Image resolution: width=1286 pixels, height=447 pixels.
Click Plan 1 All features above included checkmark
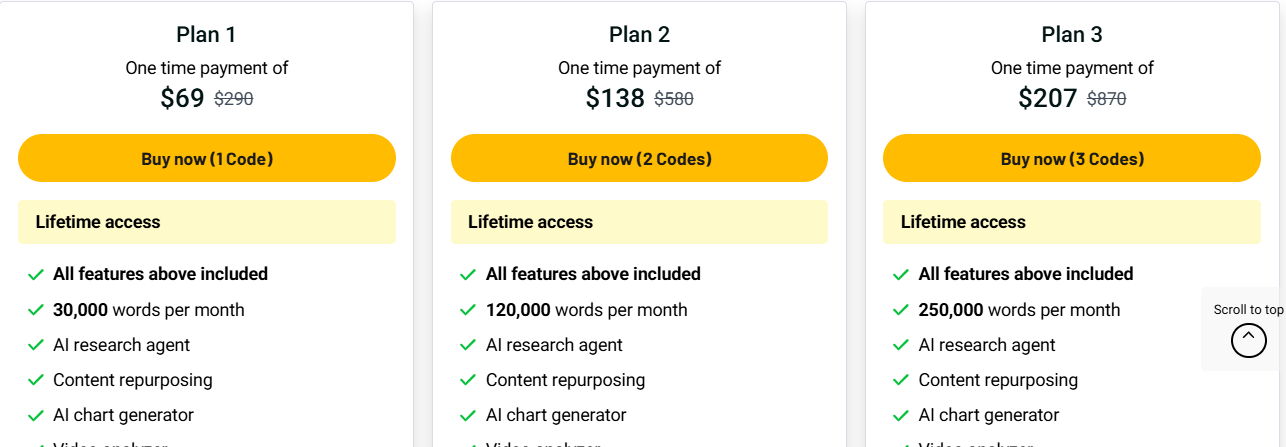[36, 274]
